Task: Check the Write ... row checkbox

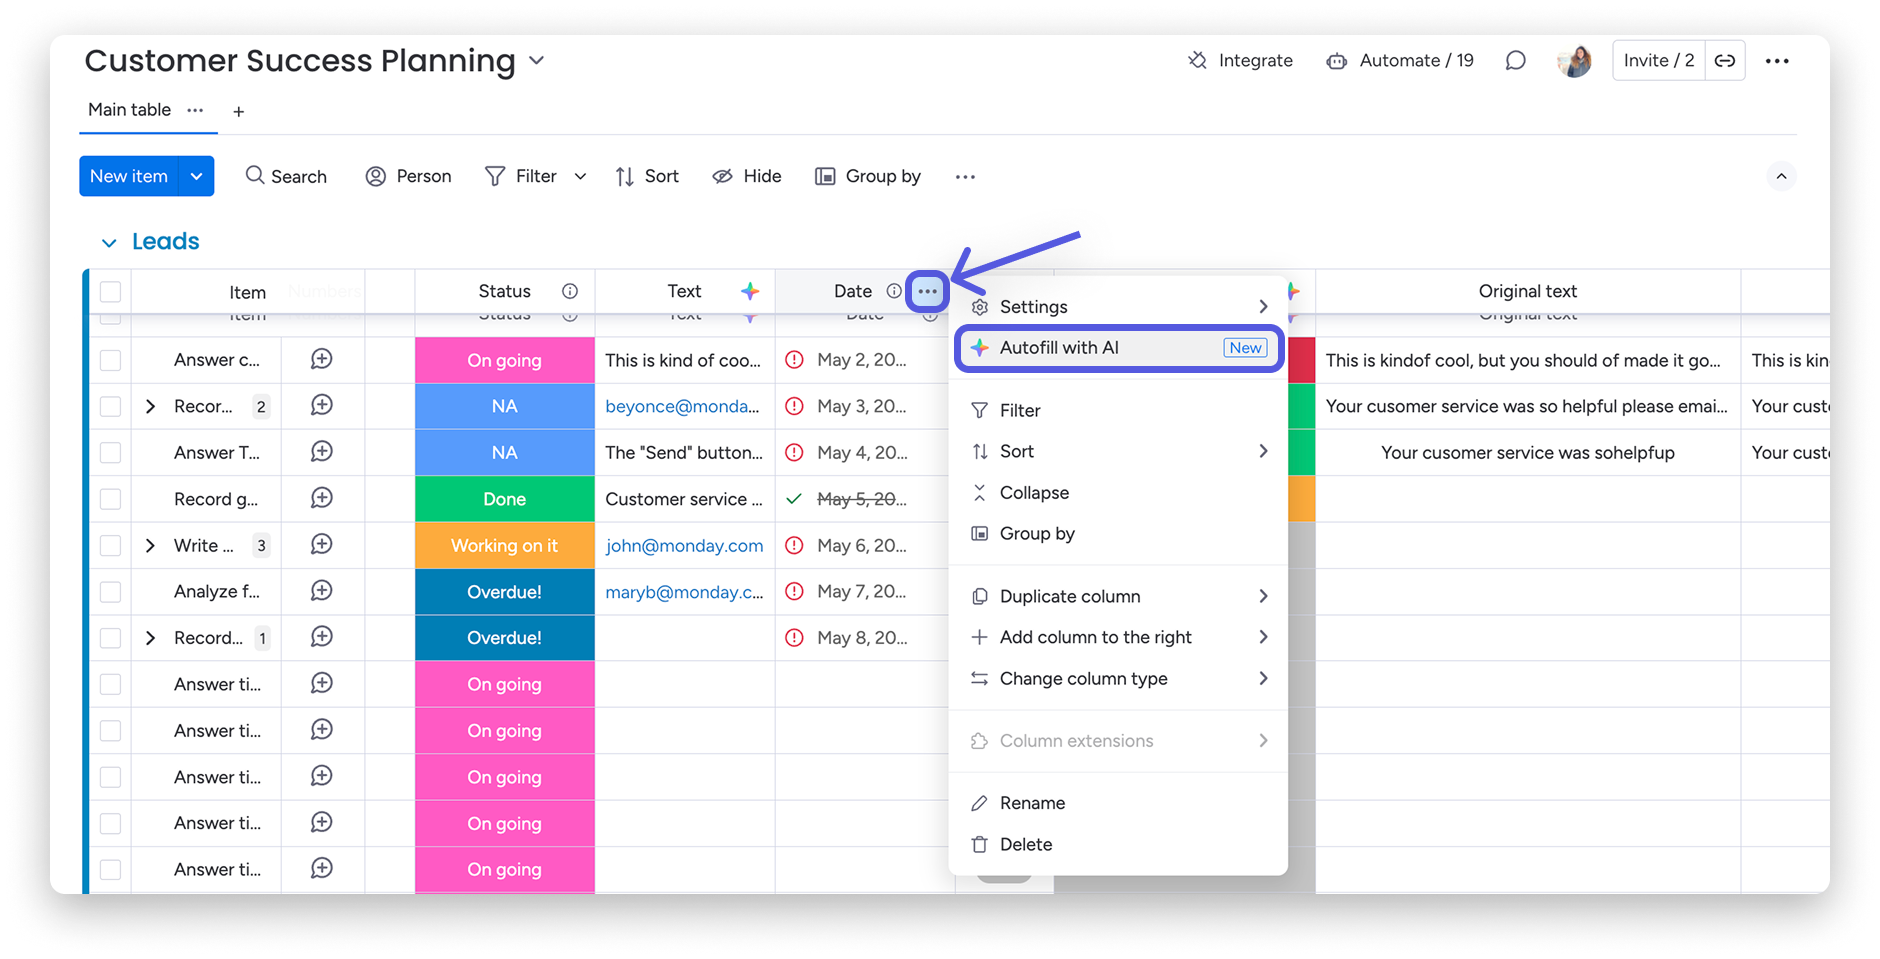Action: 111,545
